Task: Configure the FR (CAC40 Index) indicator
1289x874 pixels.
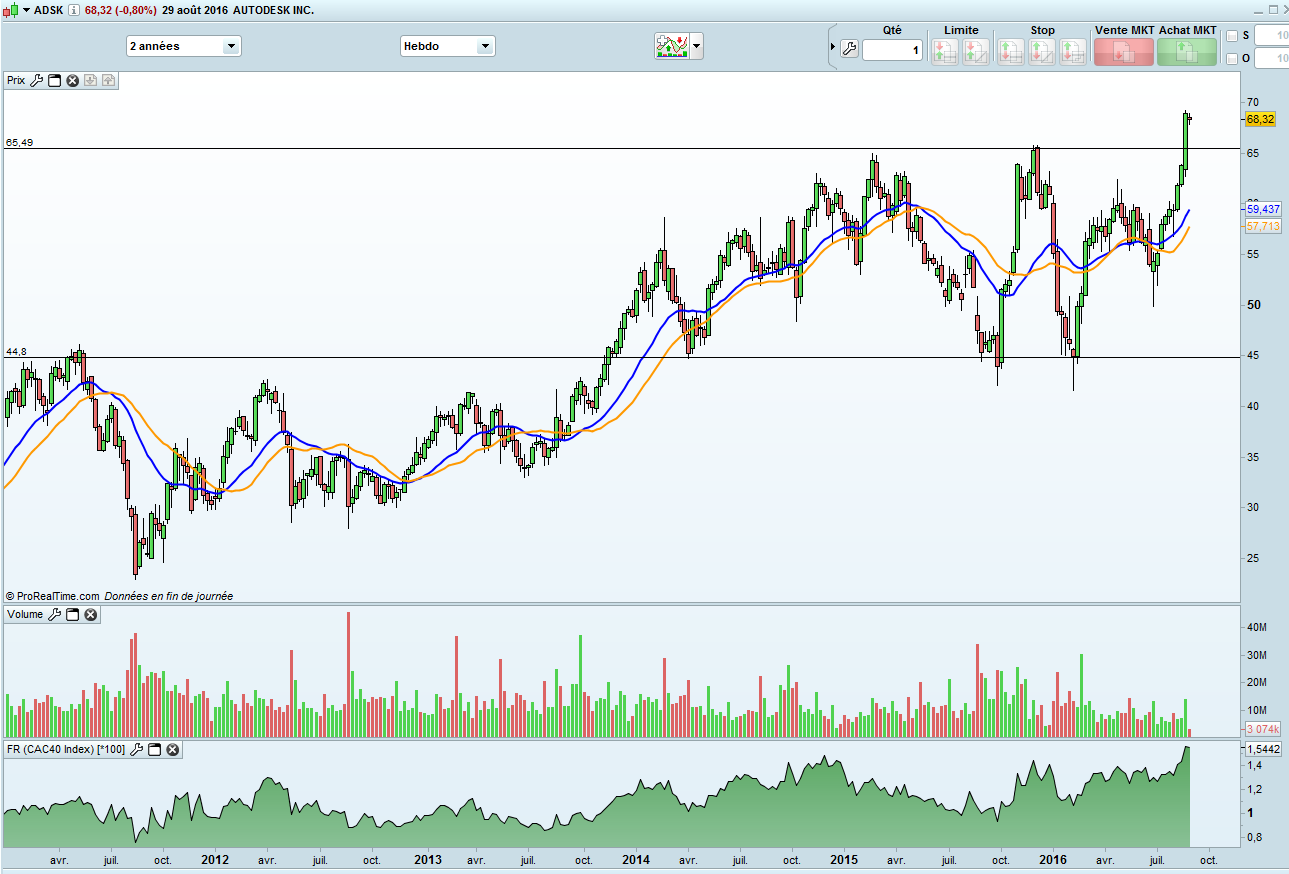Action: point(138,749)
